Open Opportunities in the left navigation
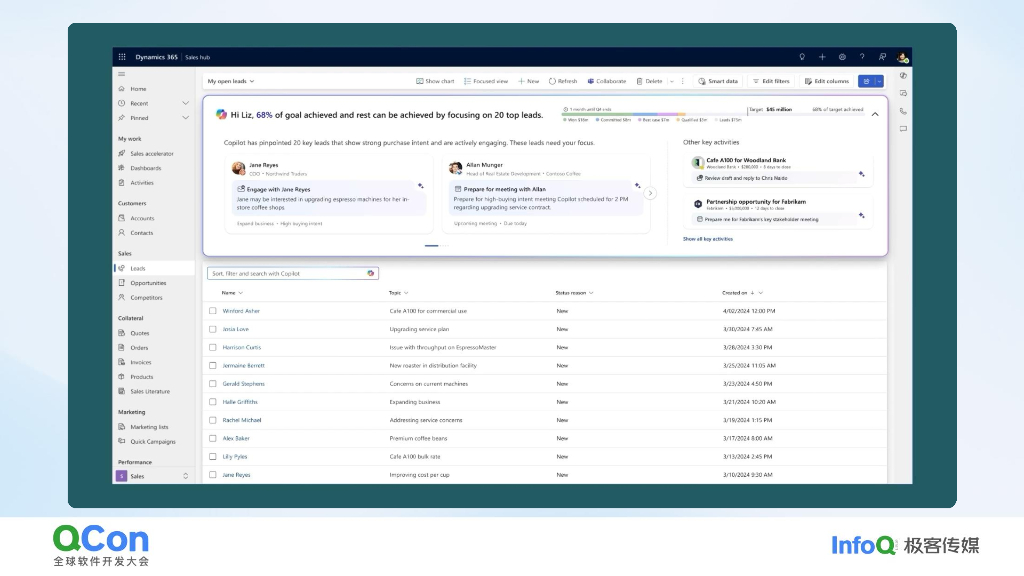1024x576 pixels. click(x=148, y=283)
